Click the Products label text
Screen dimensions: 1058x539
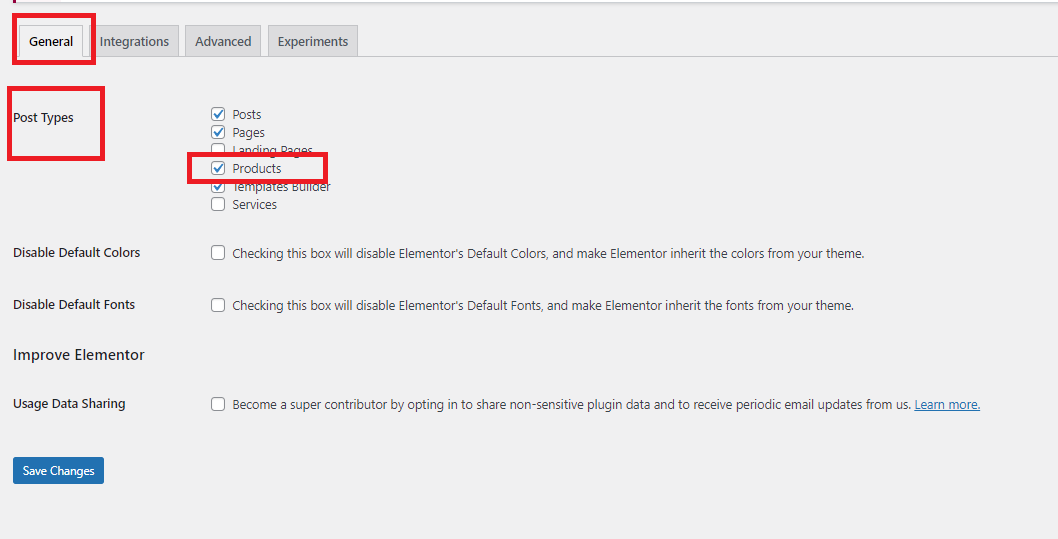point(256,169)
